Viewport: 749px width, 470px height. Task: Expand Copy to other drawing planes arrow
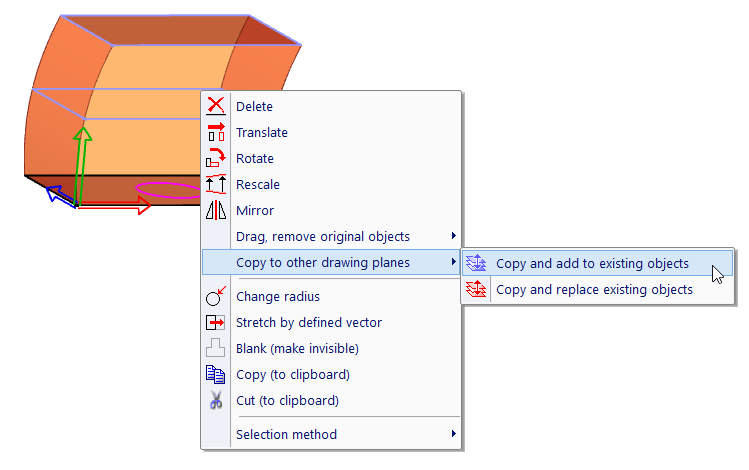tap(453, 263)
